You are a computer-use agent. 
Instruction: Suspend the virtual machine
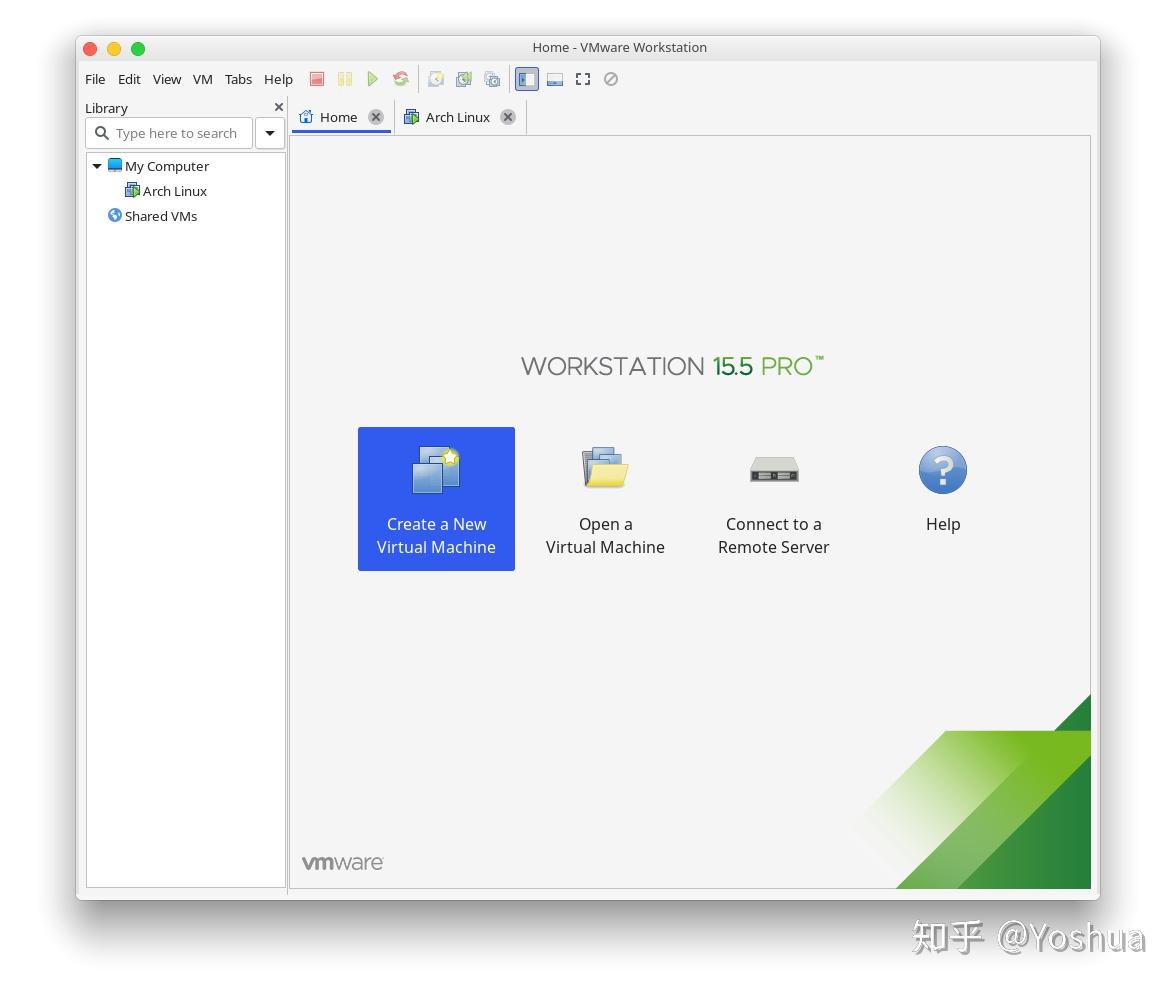pos(344,79)
